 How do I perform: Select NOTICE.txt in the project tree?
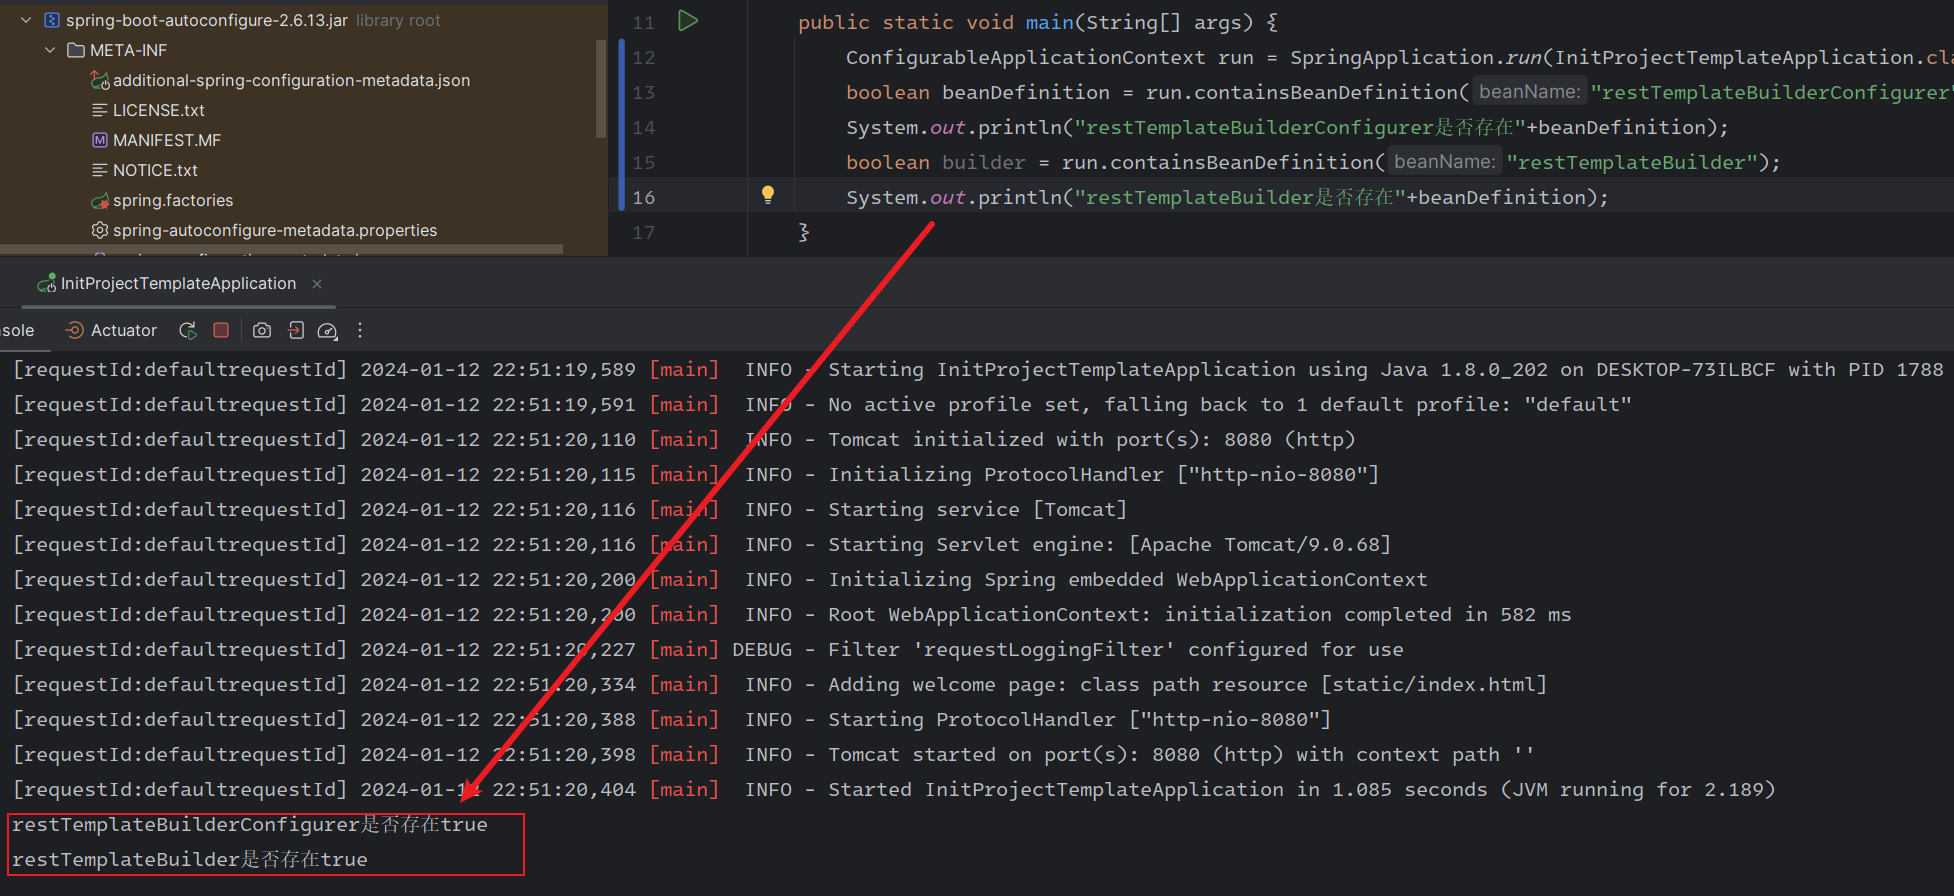[155, 170]
